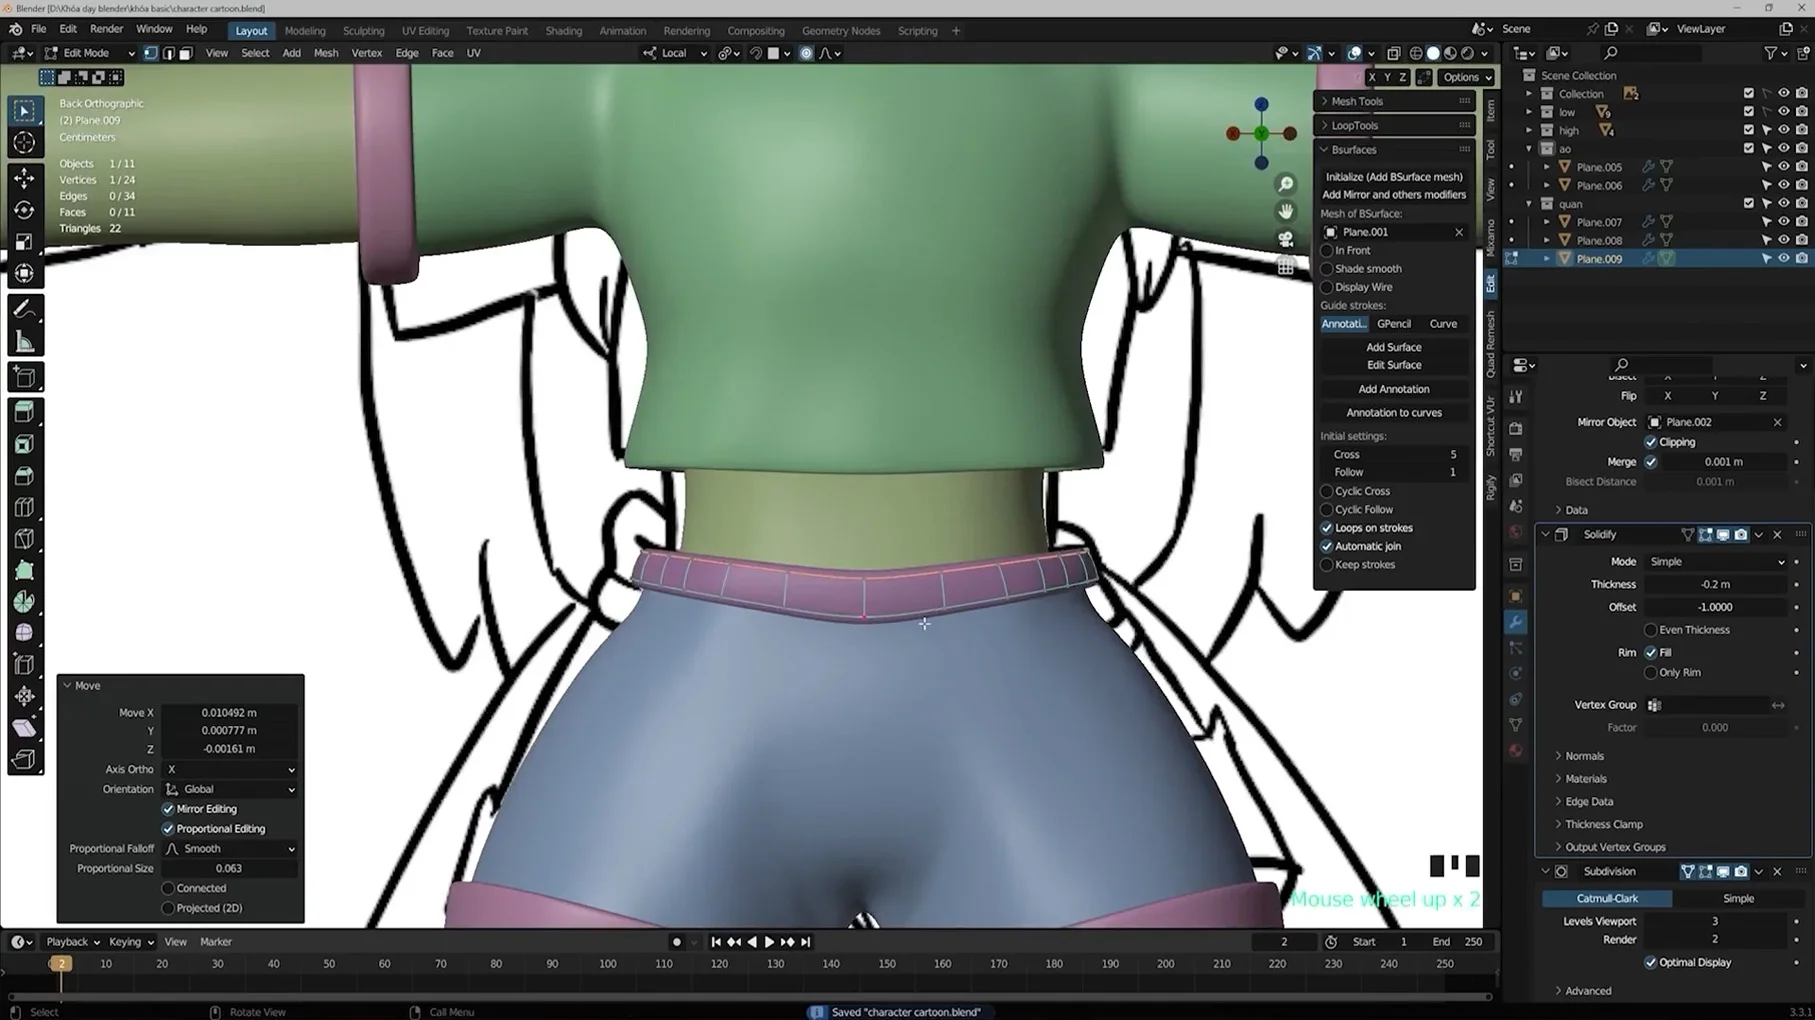
Task: Toggle the Cyclic Cross checkbox
Action: 1327,491
